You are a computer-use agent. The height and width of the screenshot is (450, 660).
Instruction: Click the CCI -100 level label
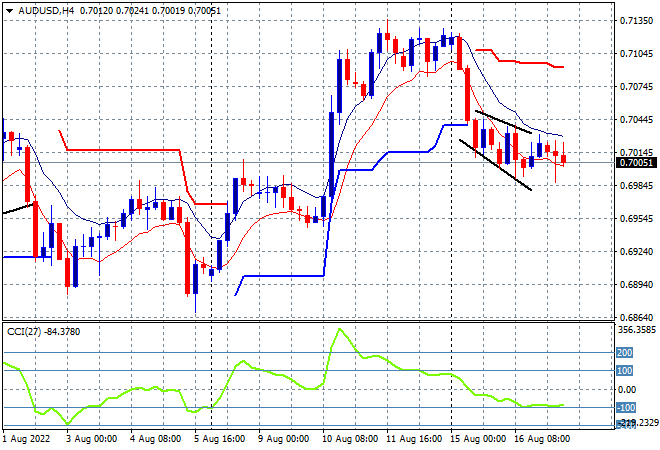click(x=626, y=407)
